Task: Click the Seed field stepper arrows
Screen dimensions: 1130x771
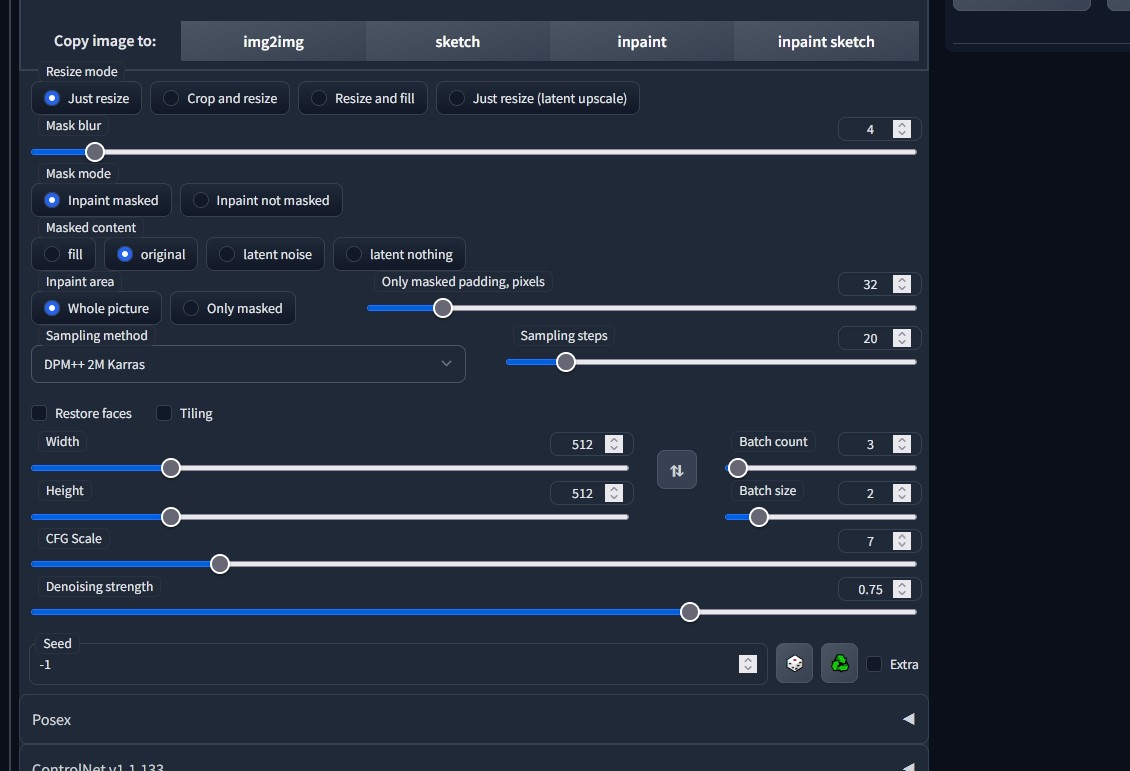Action: tap(747, 664)
